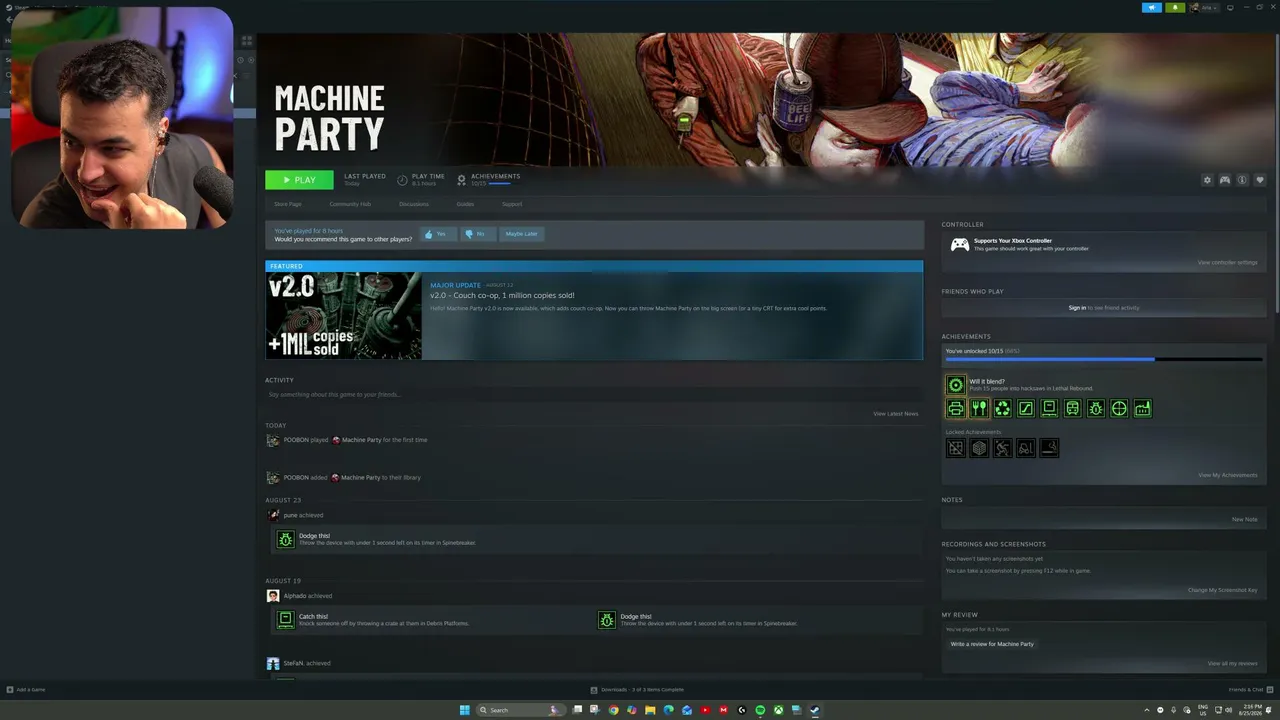Open the 'Will it blend?' sawblade achievement icon
Viewport: 1280px width, 720px height.
[x=956, y=385]
